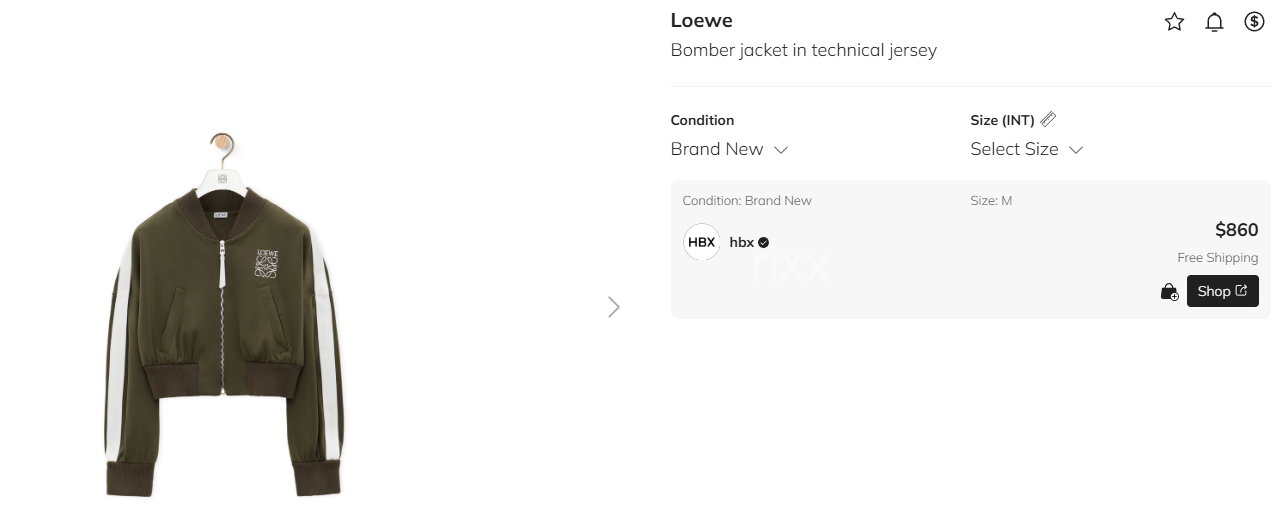Click the bomber jacket product photo

coord(224,320)
